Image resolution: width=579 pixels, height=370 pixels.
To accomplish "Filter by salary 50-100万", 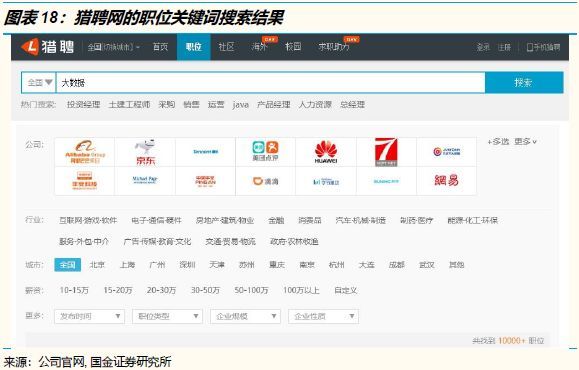I will (x=251, y=290).
